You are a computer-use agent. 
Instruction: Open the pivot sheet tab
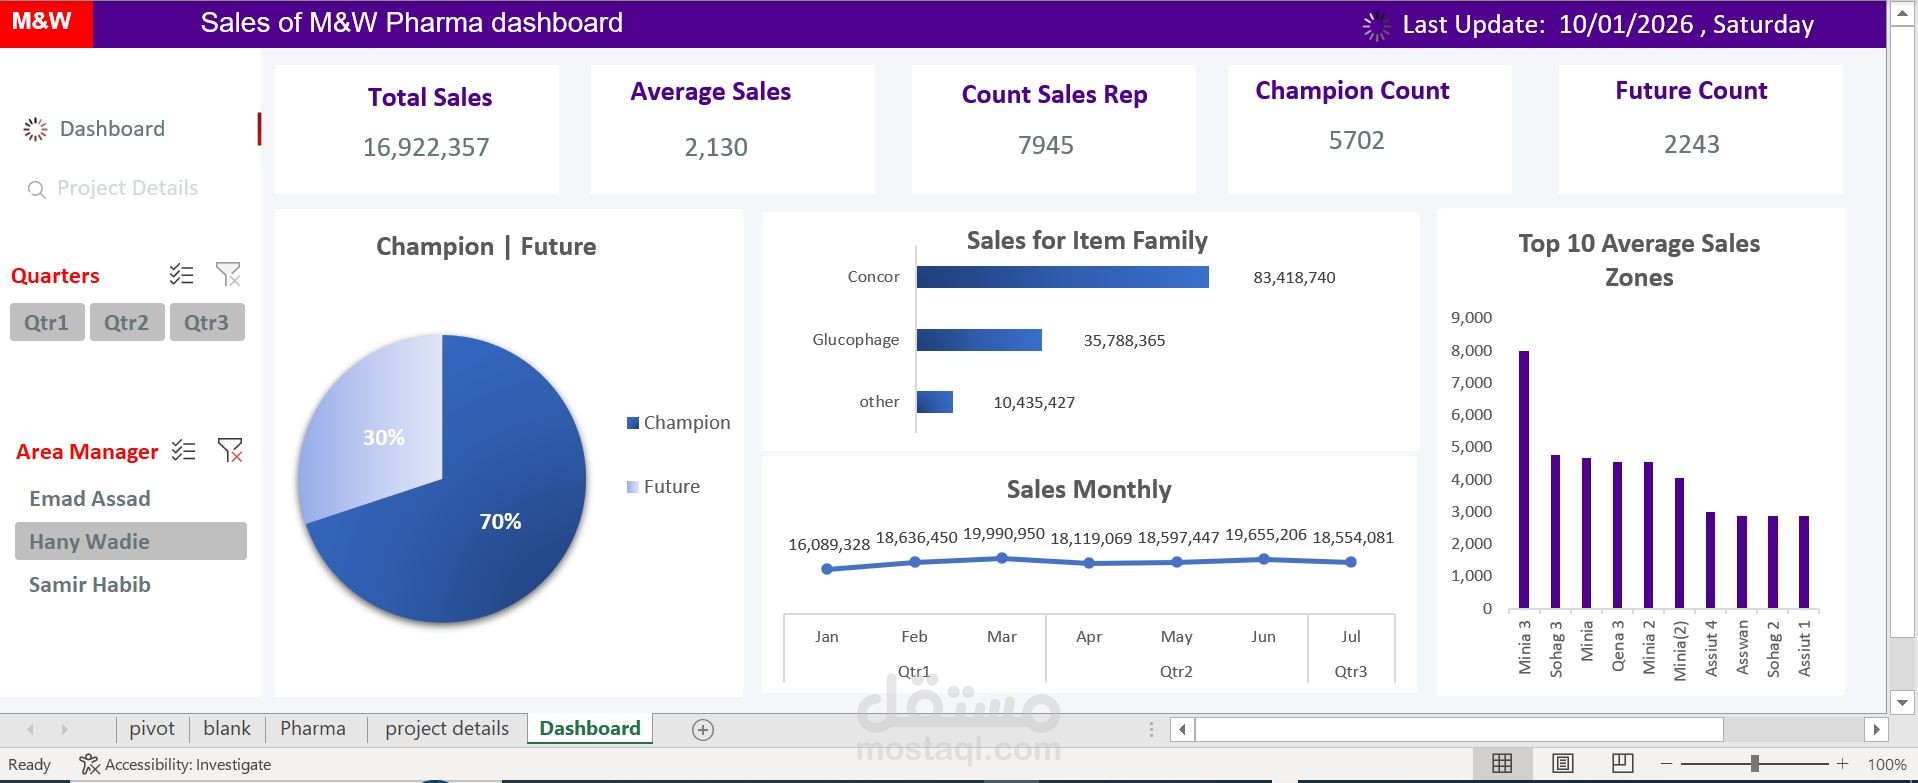(152, 729)
